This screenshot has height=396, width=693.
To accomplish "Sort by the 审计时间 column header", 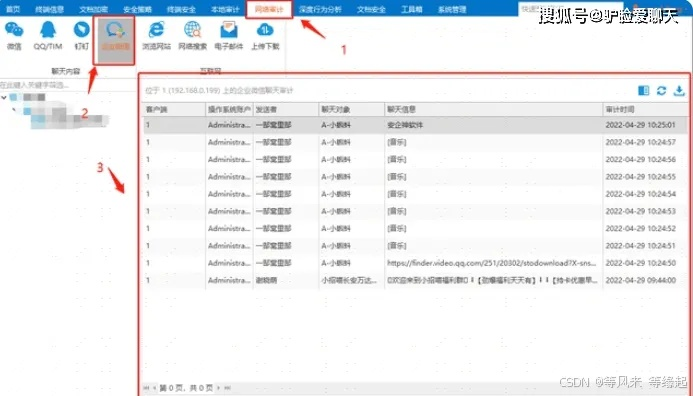I will coord(645,109).
